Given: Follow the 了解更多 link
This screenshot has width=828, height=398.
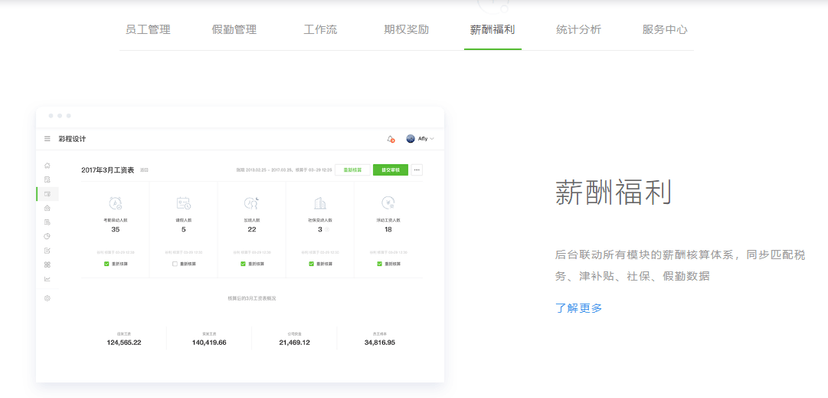Looking at the screenshot, I should pos(579,308).
